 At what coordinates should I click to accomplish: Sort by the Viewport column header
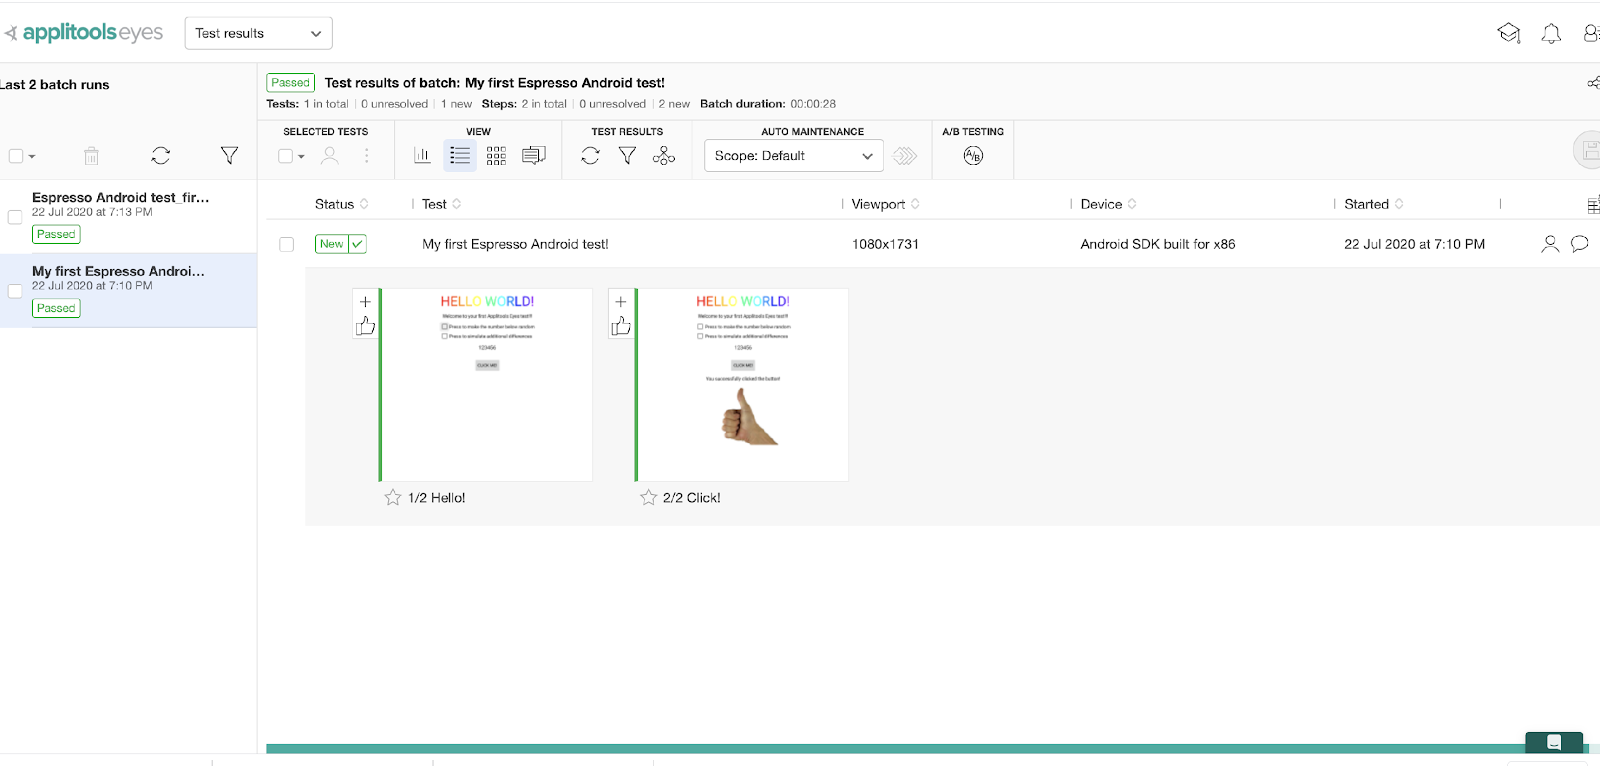tap(878, 204)
